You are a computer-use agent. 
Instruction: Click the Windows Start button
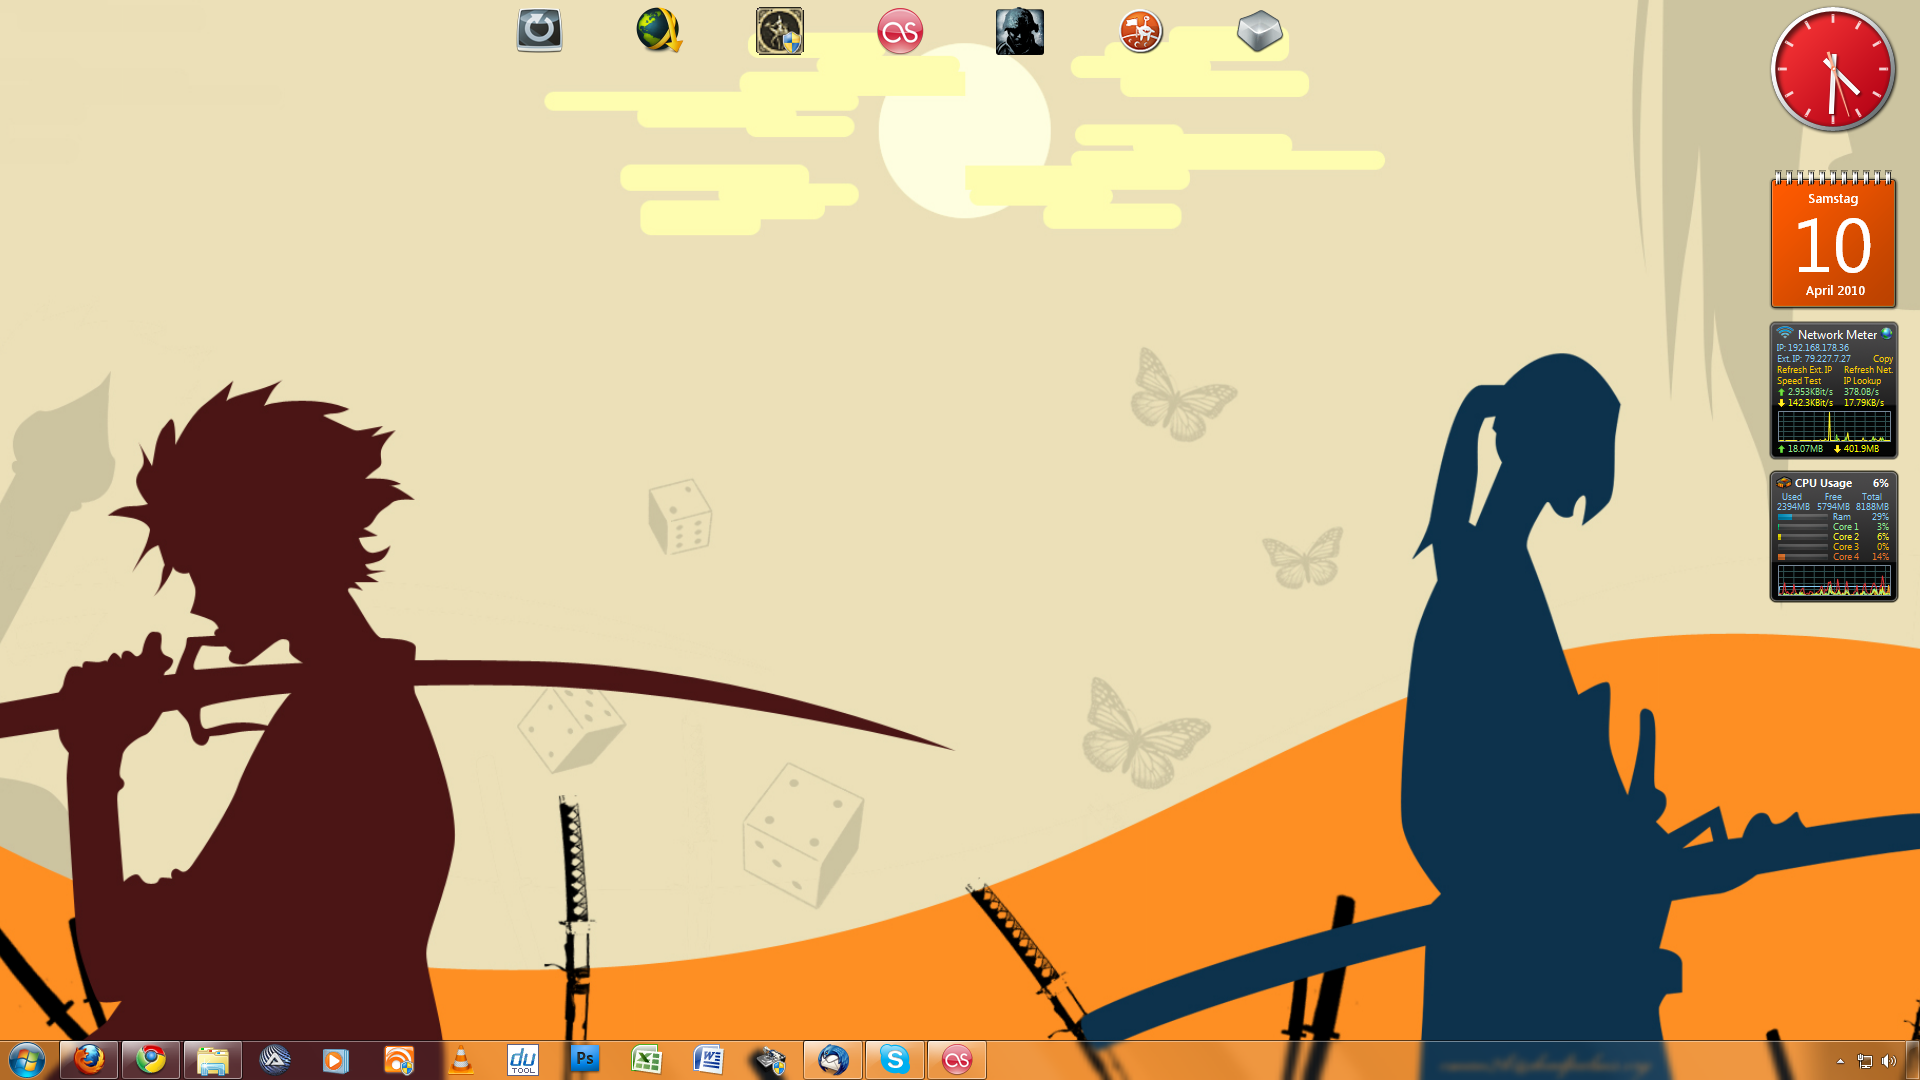[x=27, y=1060]
